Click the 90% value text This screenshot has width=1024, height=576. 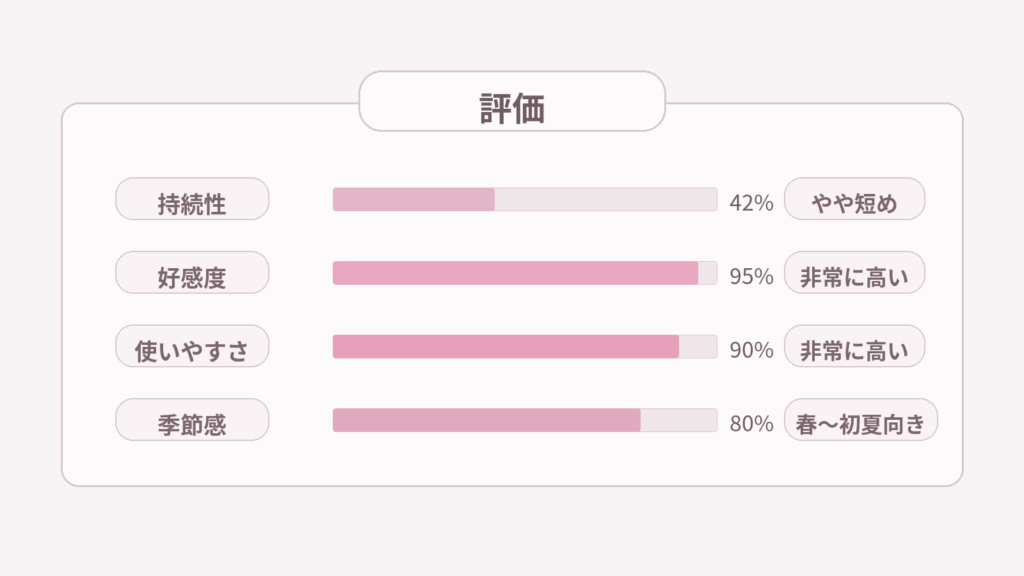[x=751, y=350]
